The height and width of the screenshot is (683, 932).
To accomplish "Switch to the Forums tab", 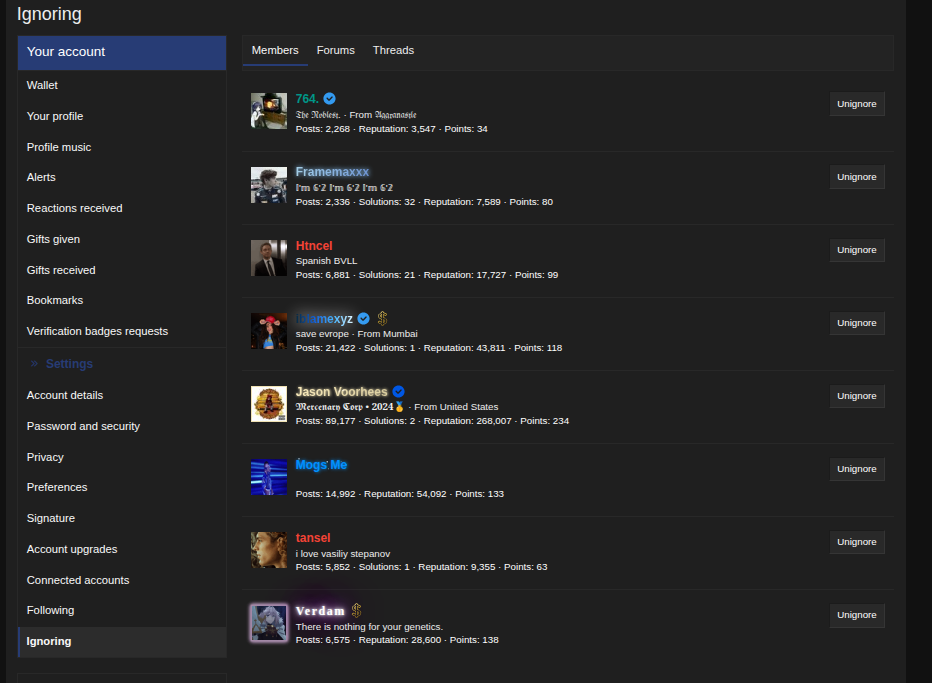I will coord(336,50).
